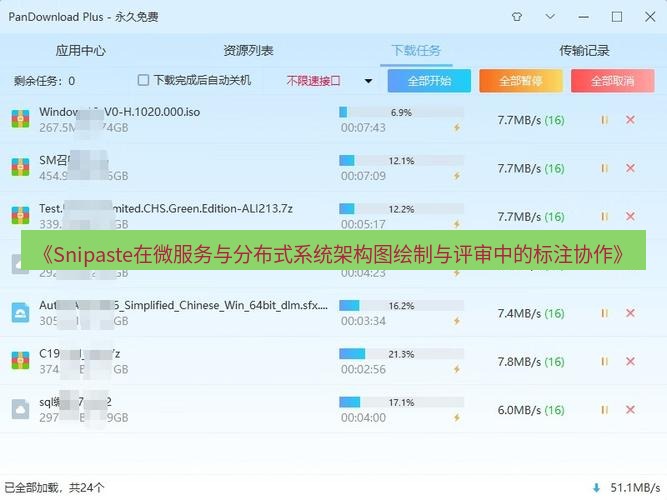Cancel the C19 download at 21.3%
The height and width of the screenshot is (500, 667).
(x=630, y=362)
